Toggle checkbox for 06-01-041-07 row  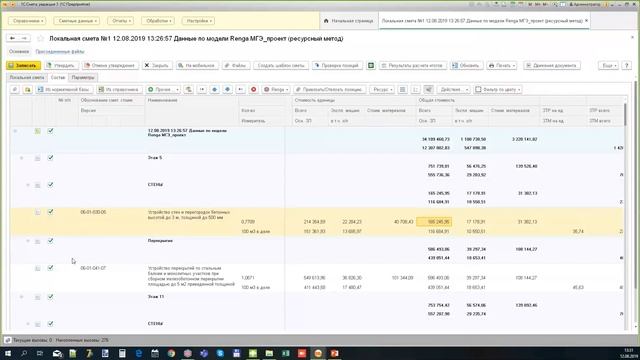pos(51,268)
